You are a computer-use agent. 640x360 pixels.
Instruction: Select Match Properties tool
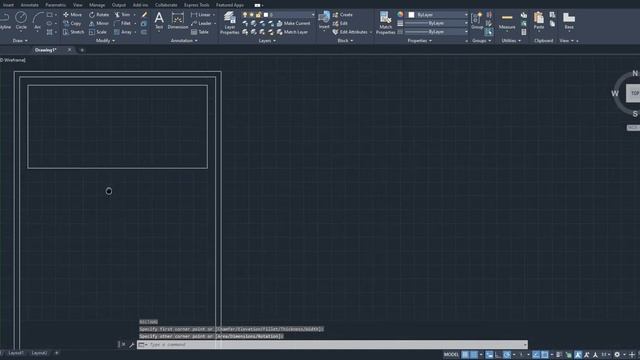pyautogui.click(x=385, y=23)
